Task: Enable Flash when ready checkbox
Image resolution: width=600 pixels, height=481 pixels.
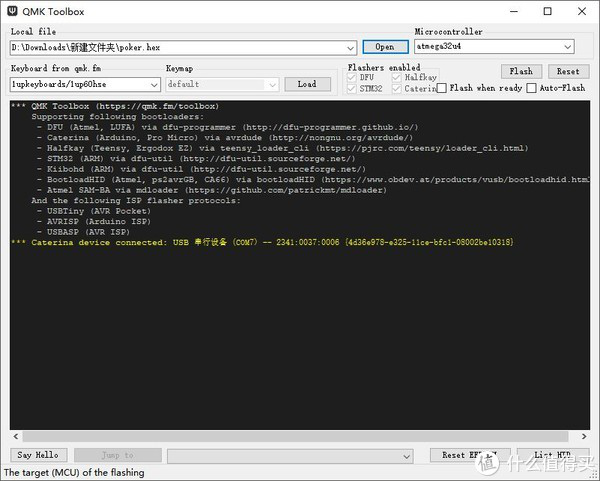Action: click(x=442, y=88)
